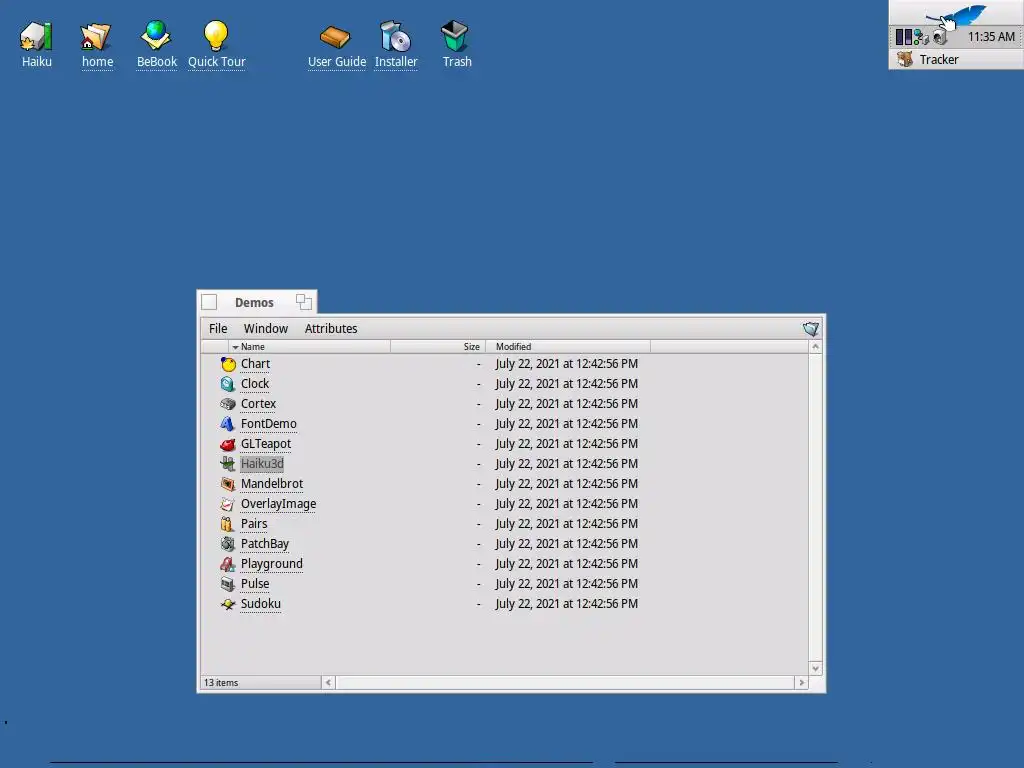The height and width of the screenshot is (768, 1024).
Task: Click the horizontal scrollbar left arrow
Action: pyautogui.click(x=328, y=682)
